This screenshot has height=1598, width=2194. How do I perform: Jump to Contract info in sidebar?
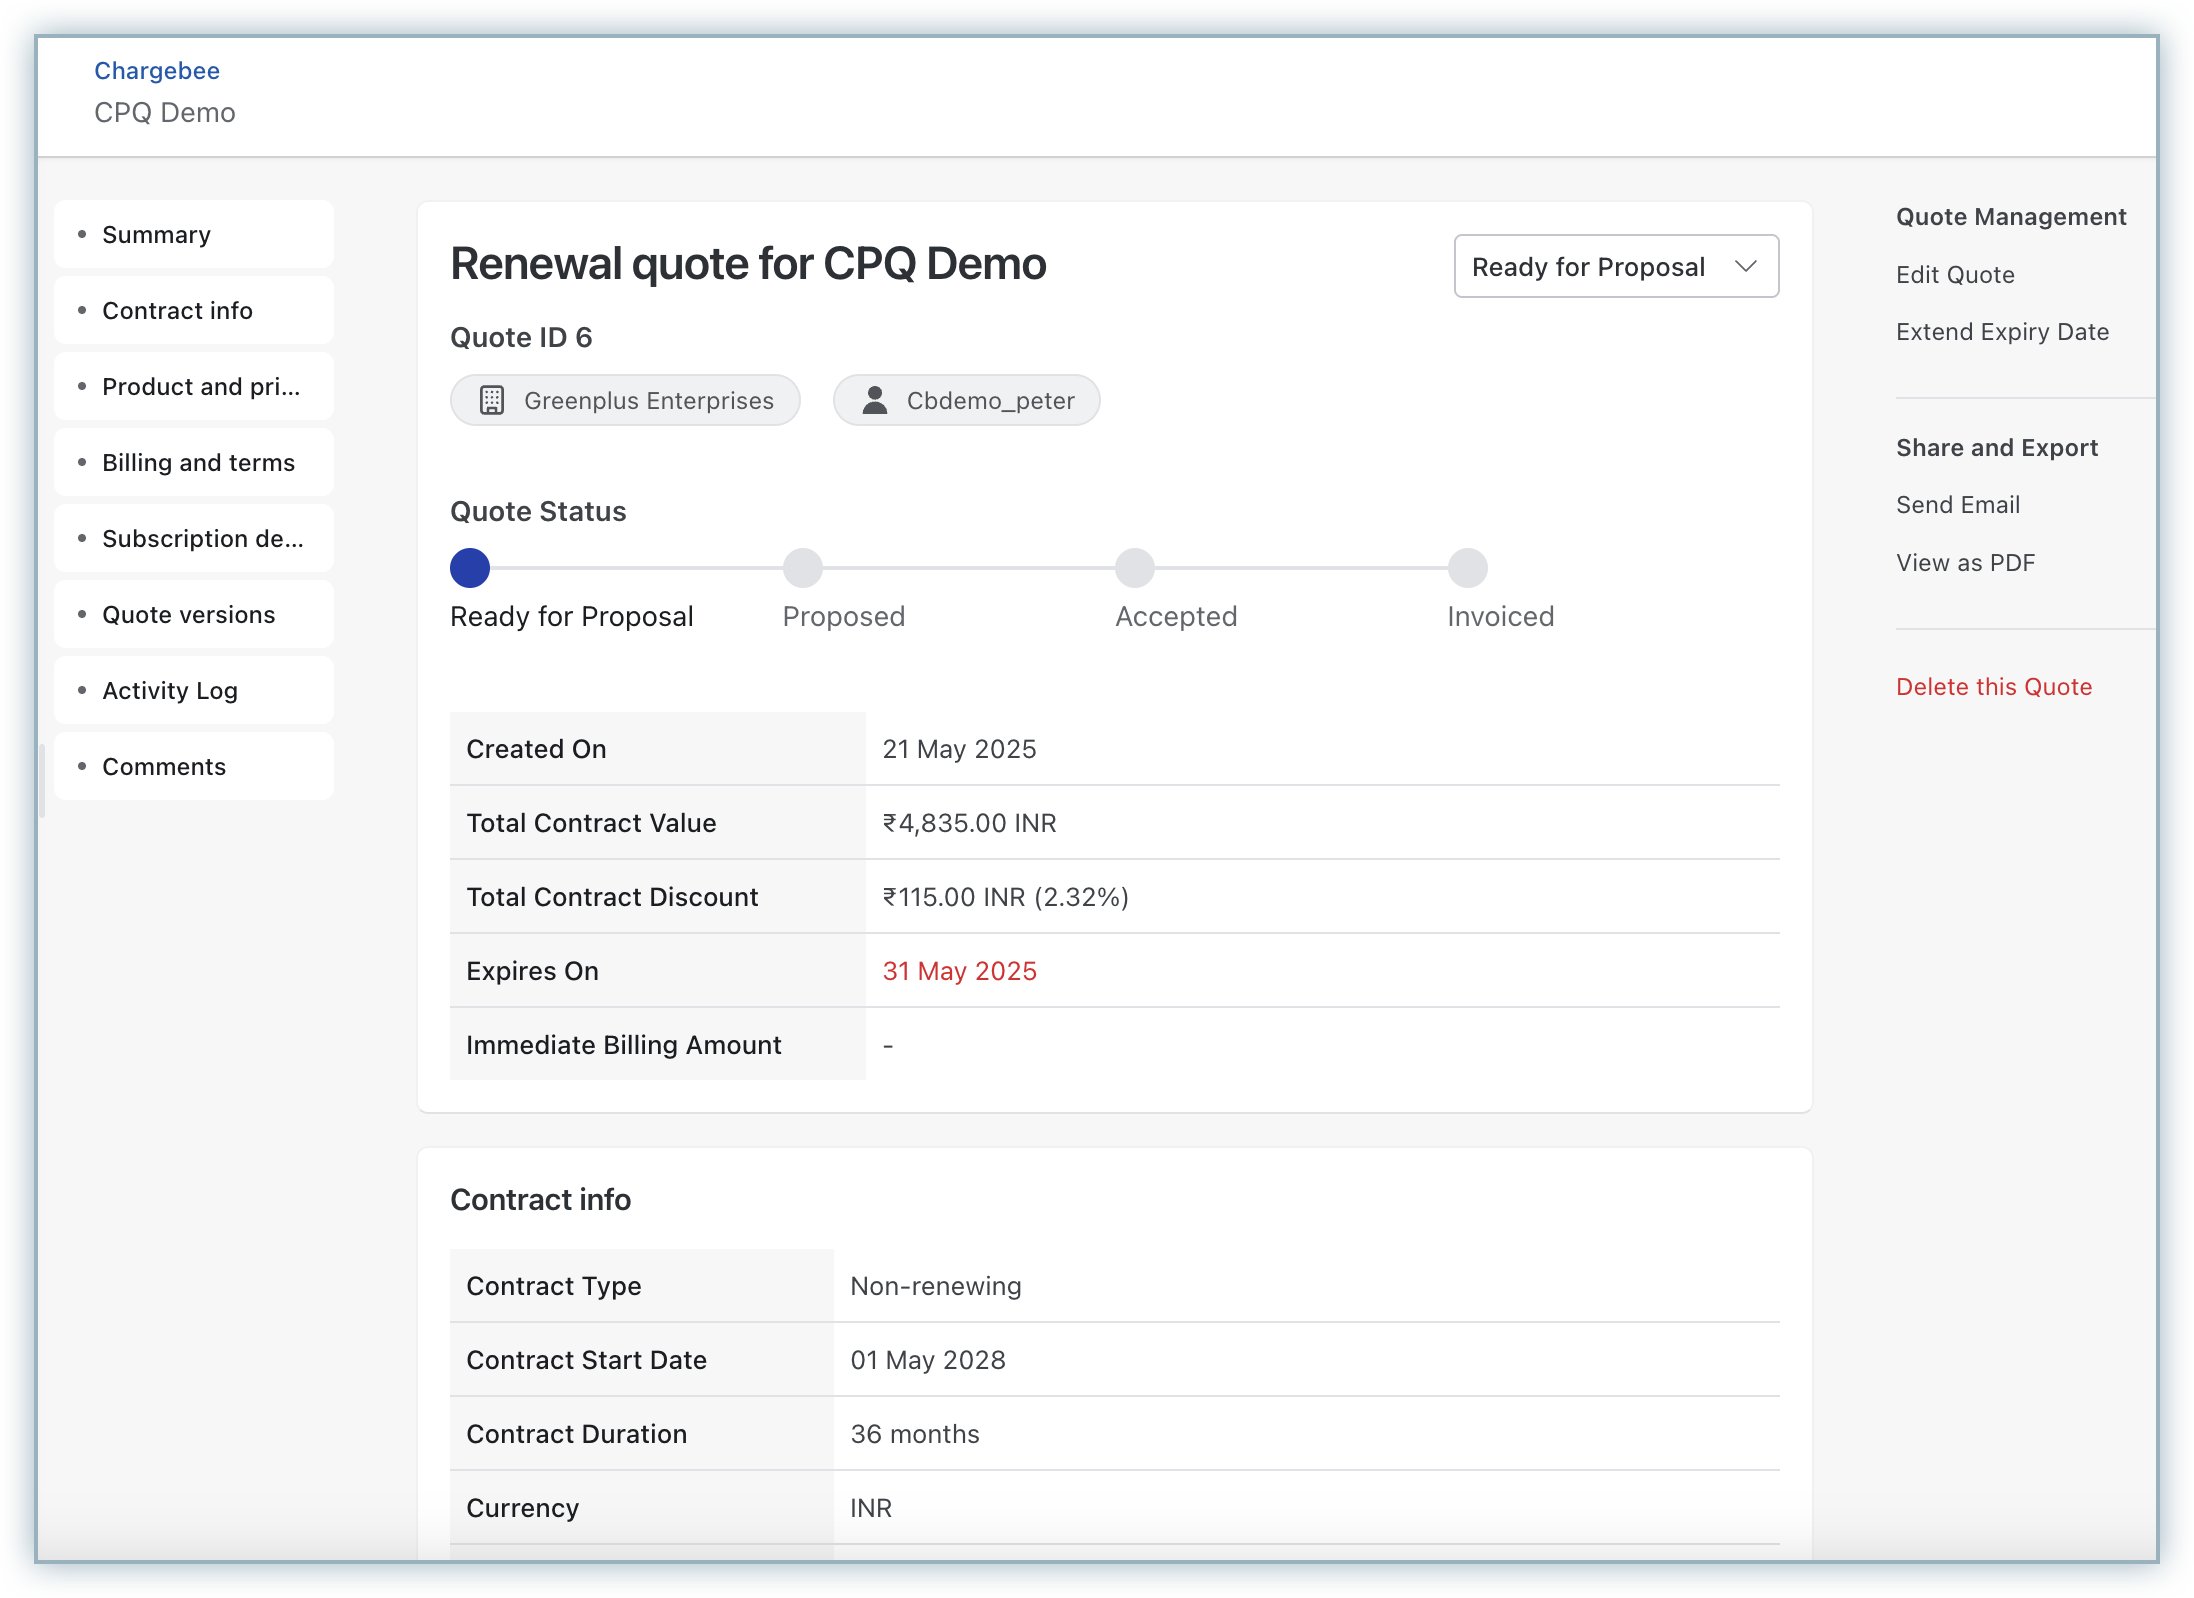click(x=195, y=311)
